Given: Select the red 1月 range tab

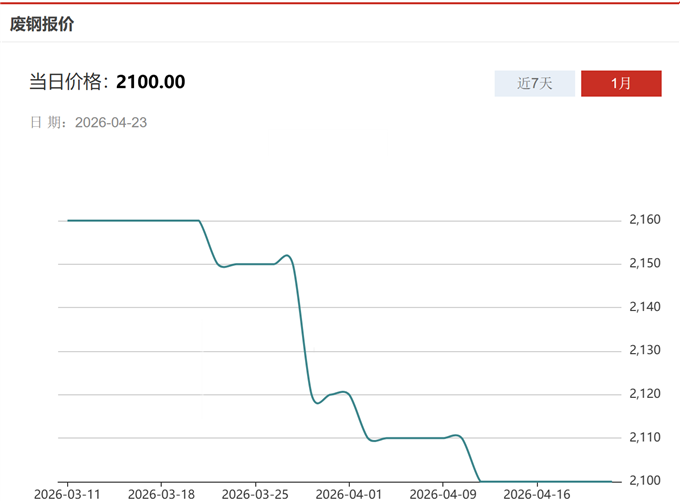Looking at the screenshot, I should coord(621,84).
